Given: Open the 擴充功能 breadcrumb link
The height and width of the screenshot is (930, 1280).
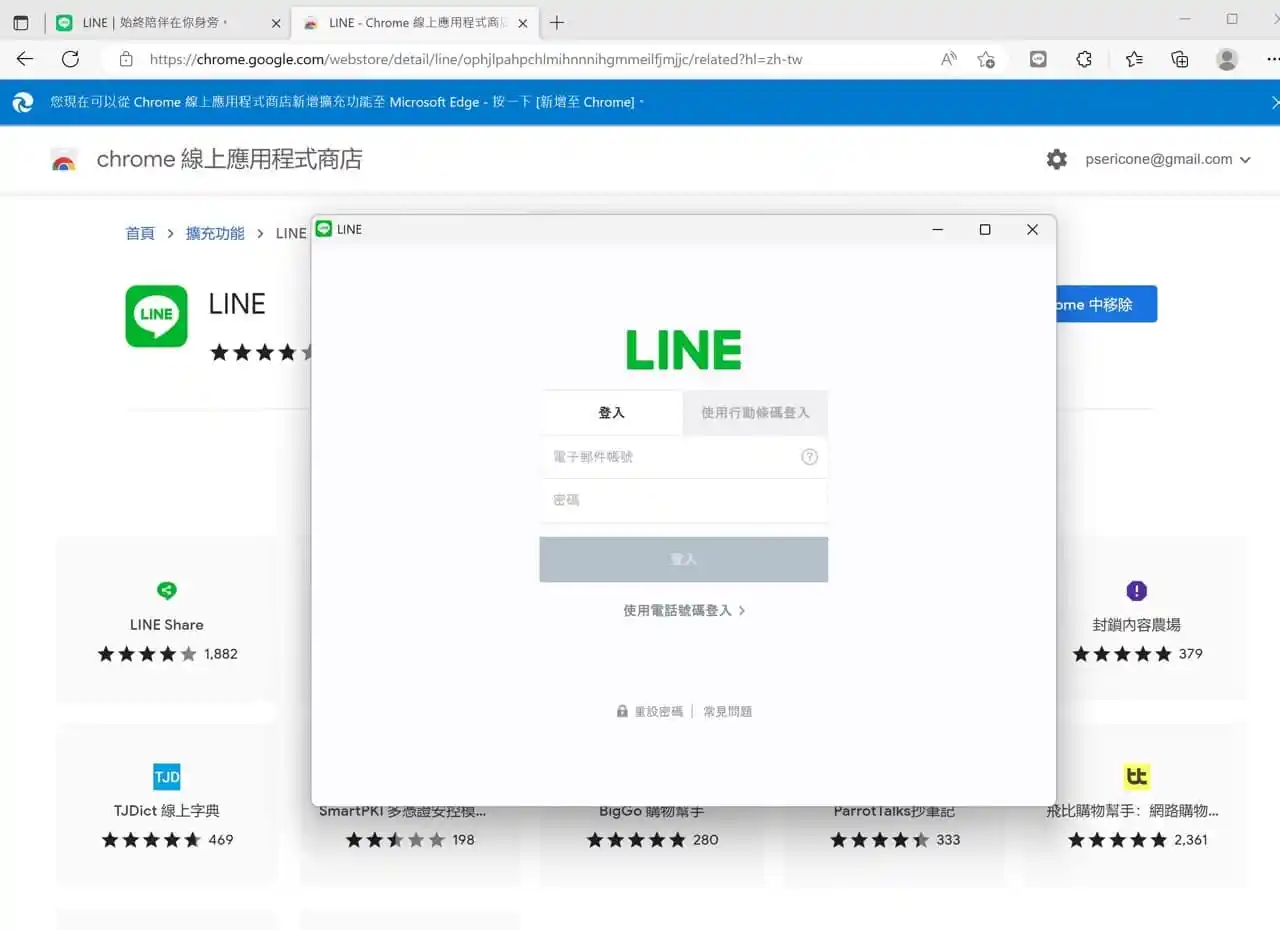Looking at the screenshot, I should click(x=215, y=233).
